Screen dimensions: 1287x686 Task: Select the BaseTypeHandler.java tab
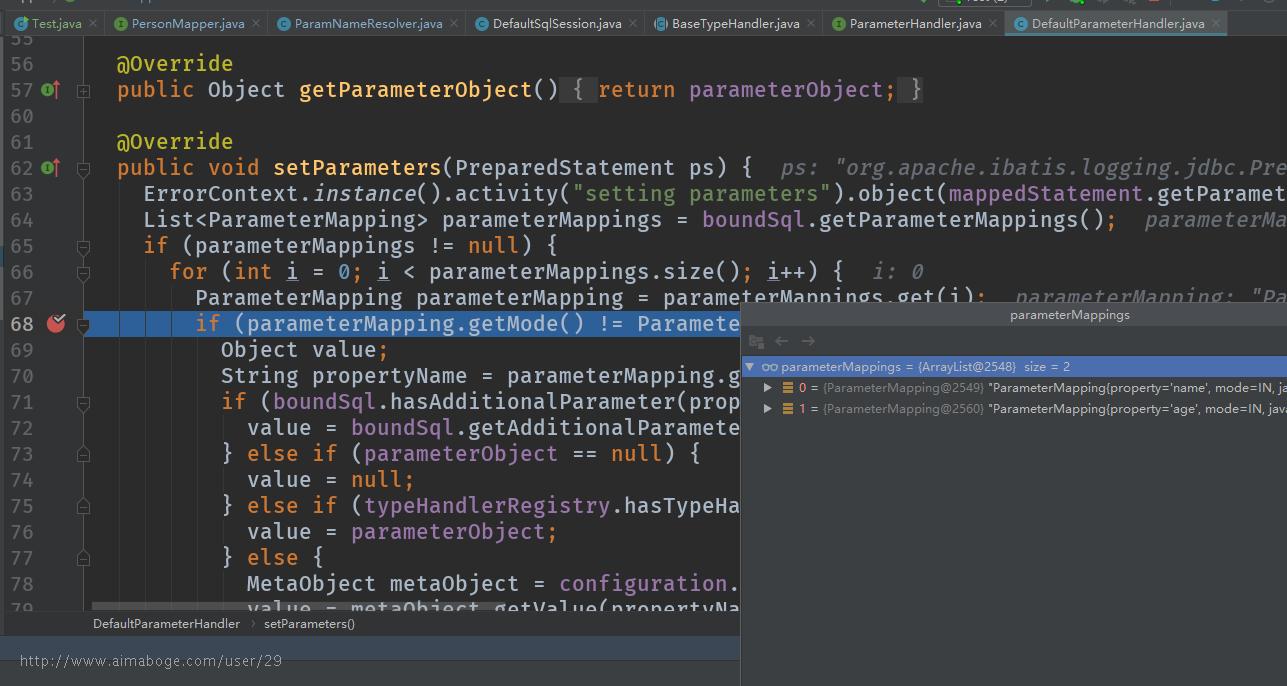[735, 23]
